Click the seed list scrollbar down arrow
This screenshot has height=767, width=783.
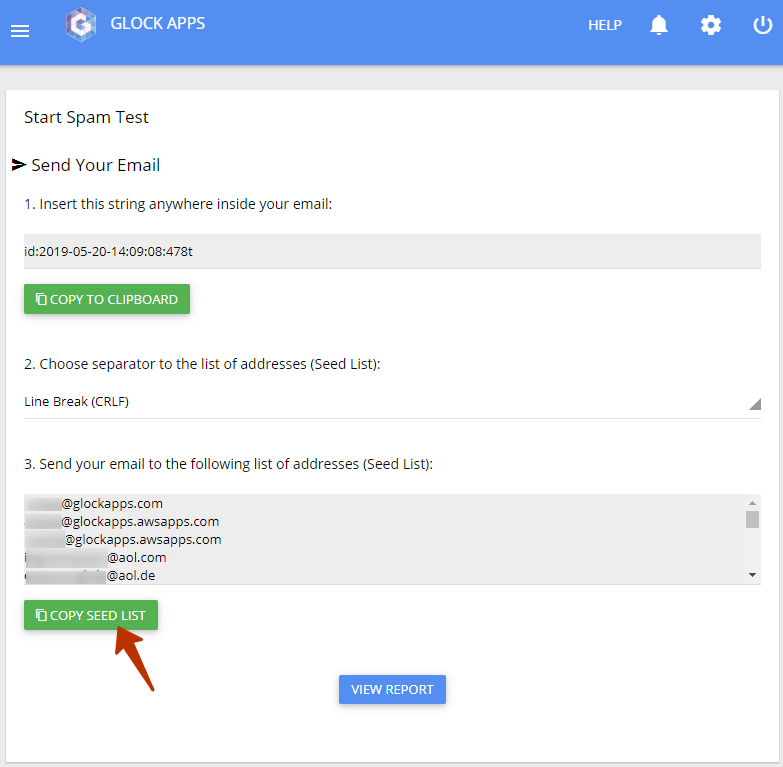click(x=752, y=575)
